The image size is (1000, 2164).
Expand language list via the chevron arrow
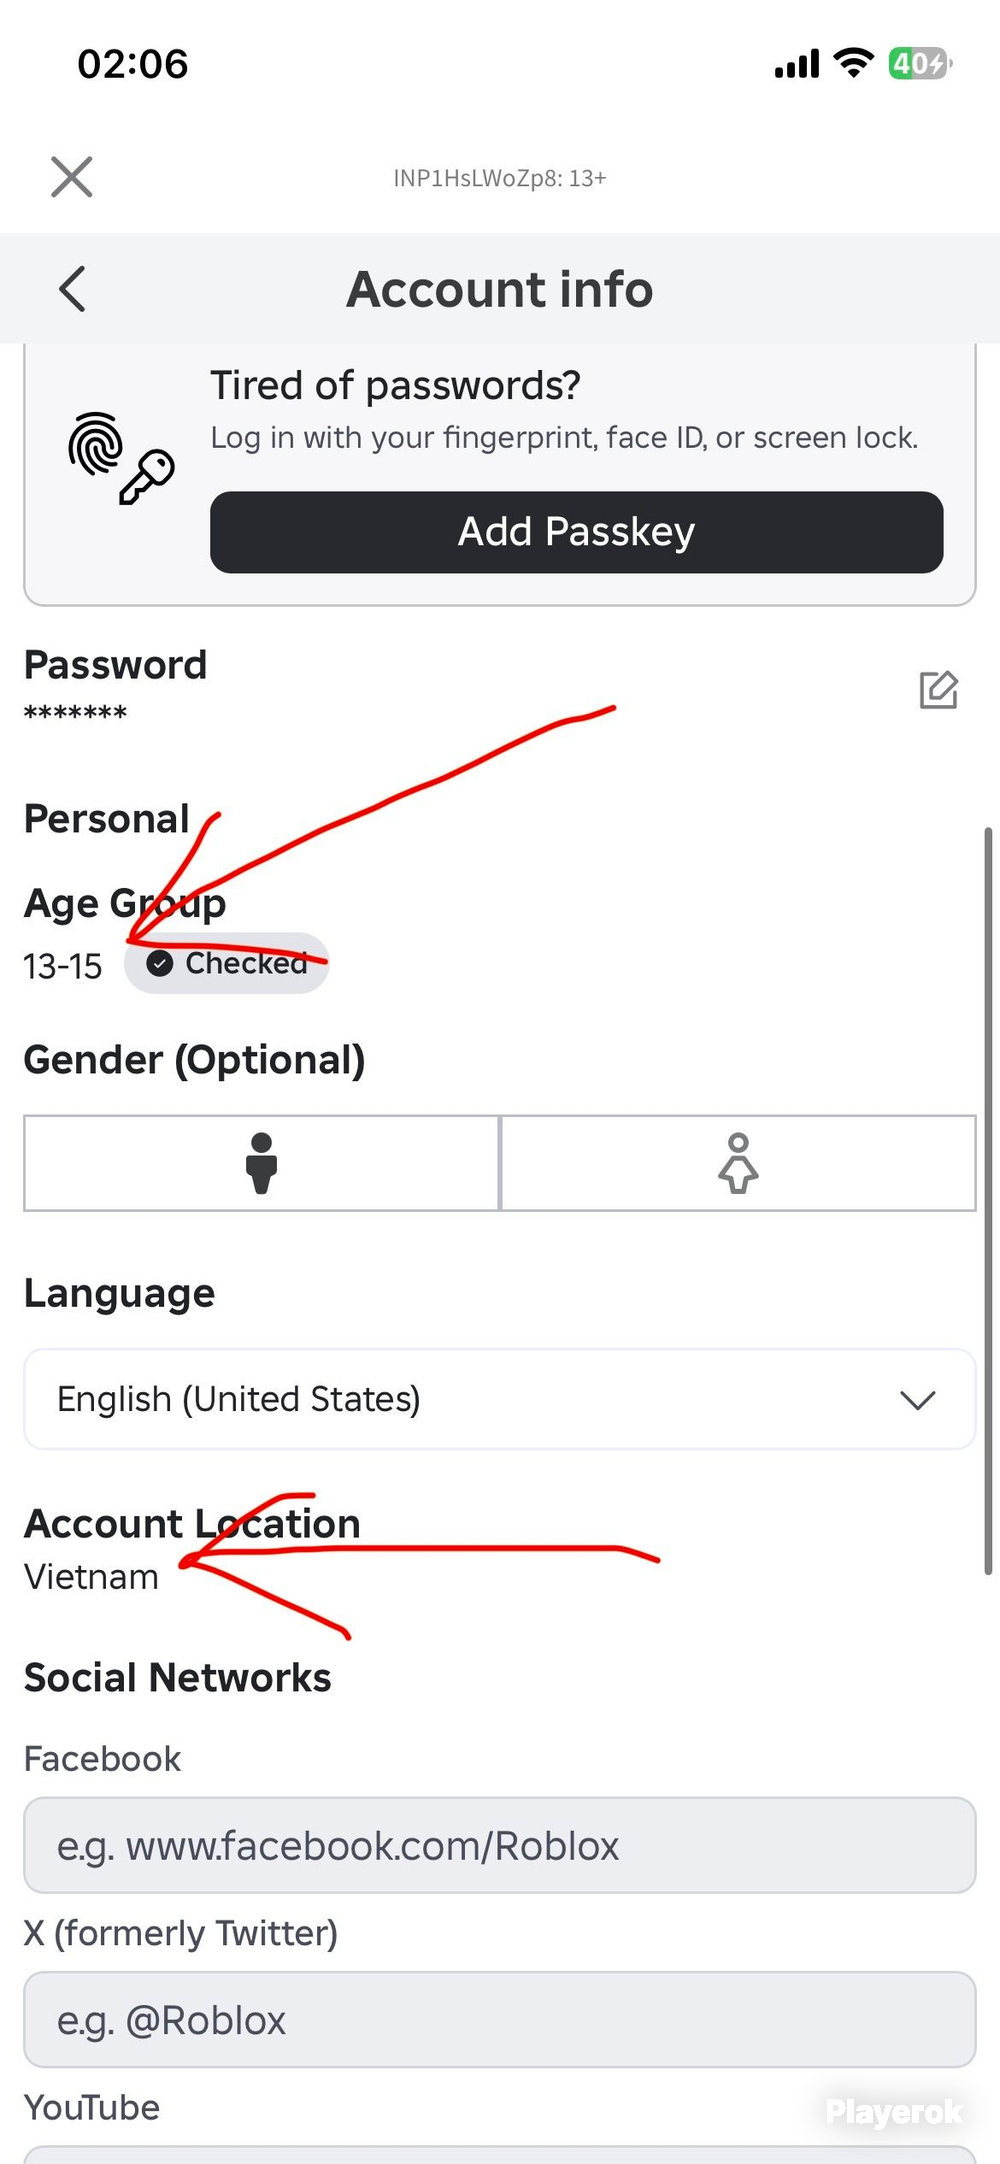917,1400
